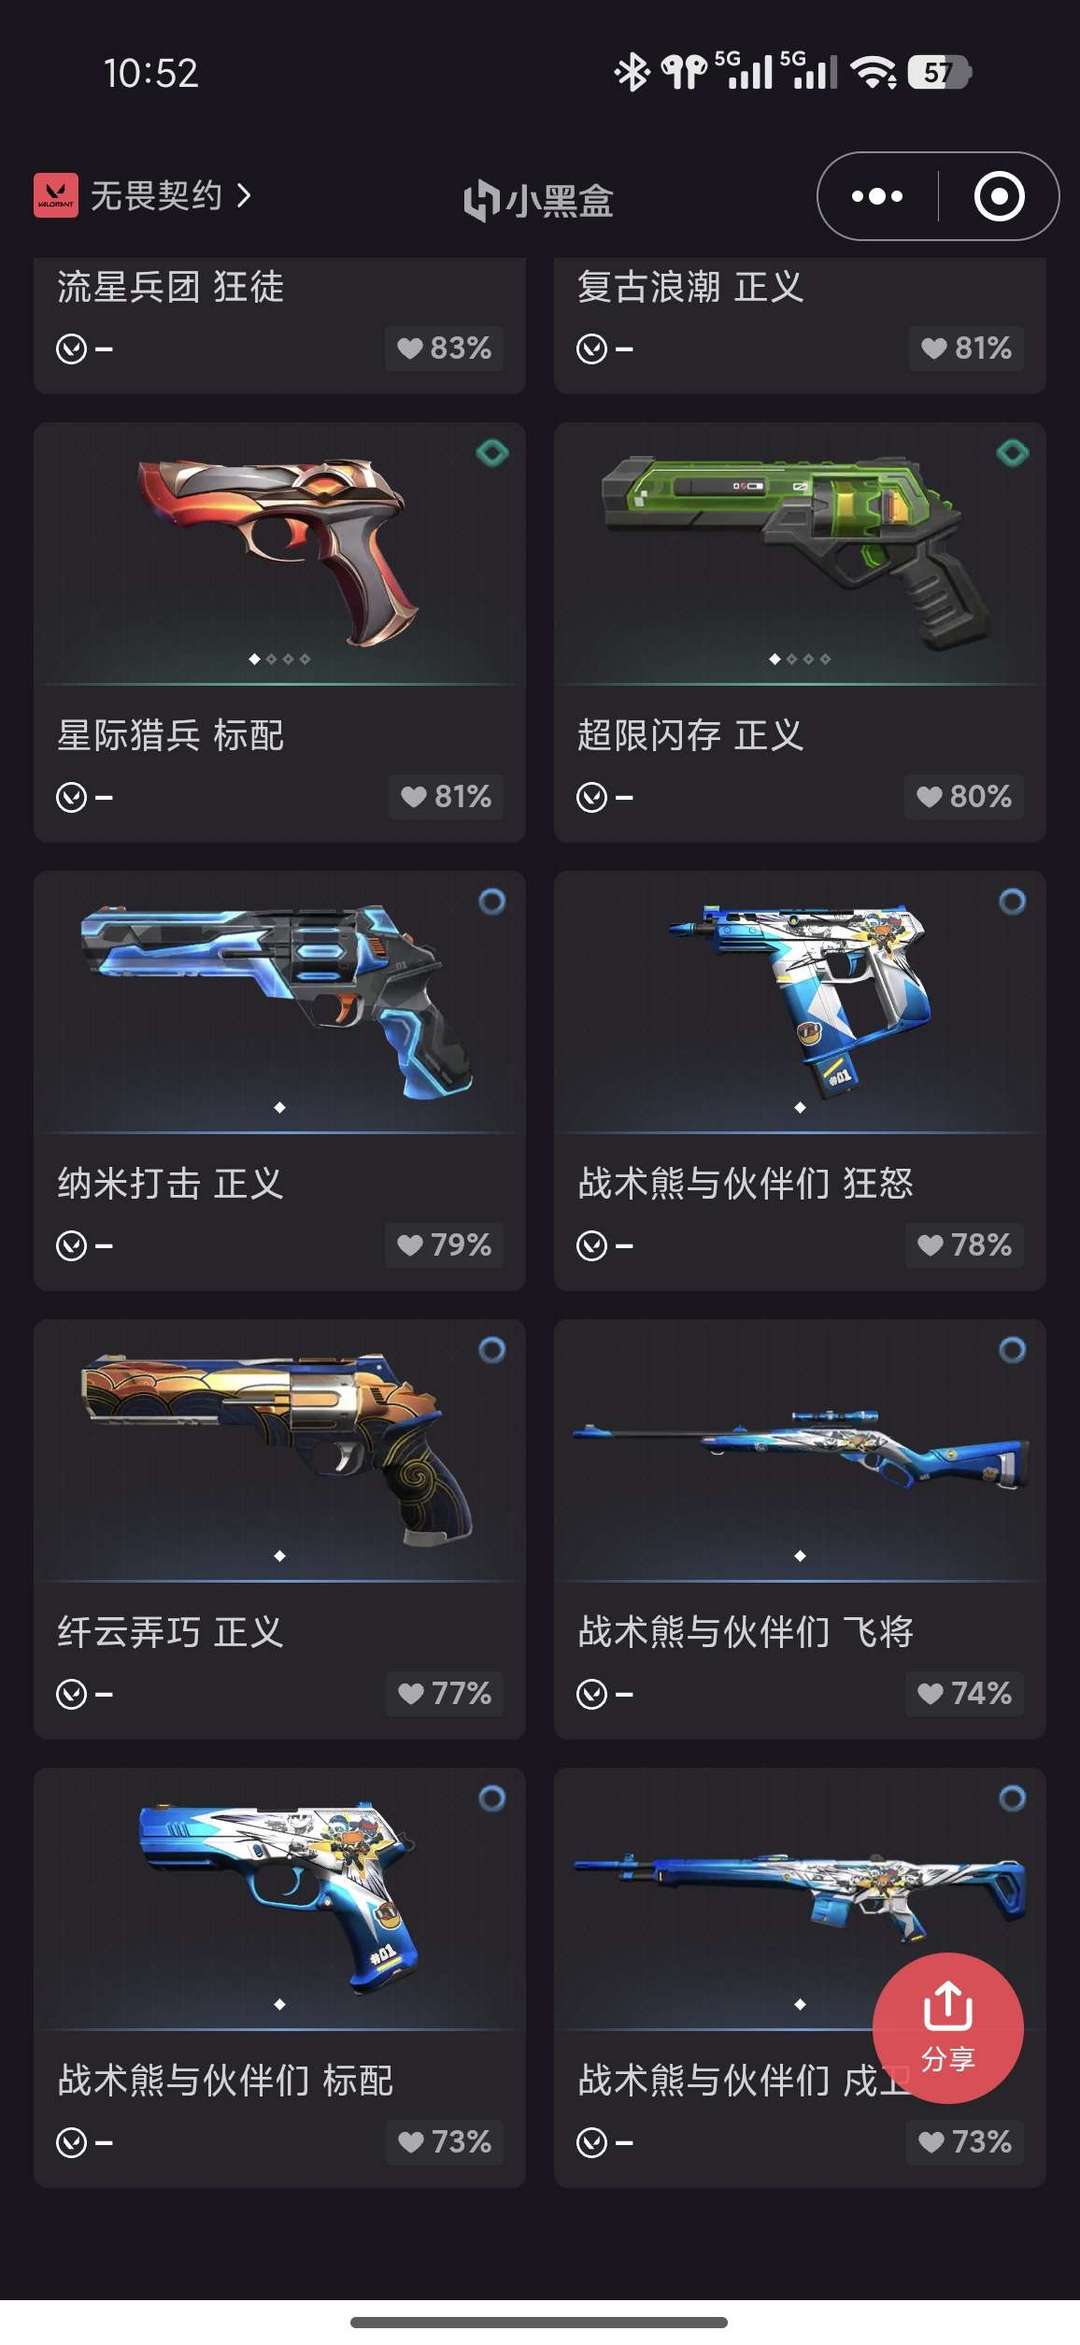Image resolution: width=1080 pixels, height=2345 pixels.
Task: Open the 战术熊与伙伴们 飞将 skin title
Action: coord(746,1632)
